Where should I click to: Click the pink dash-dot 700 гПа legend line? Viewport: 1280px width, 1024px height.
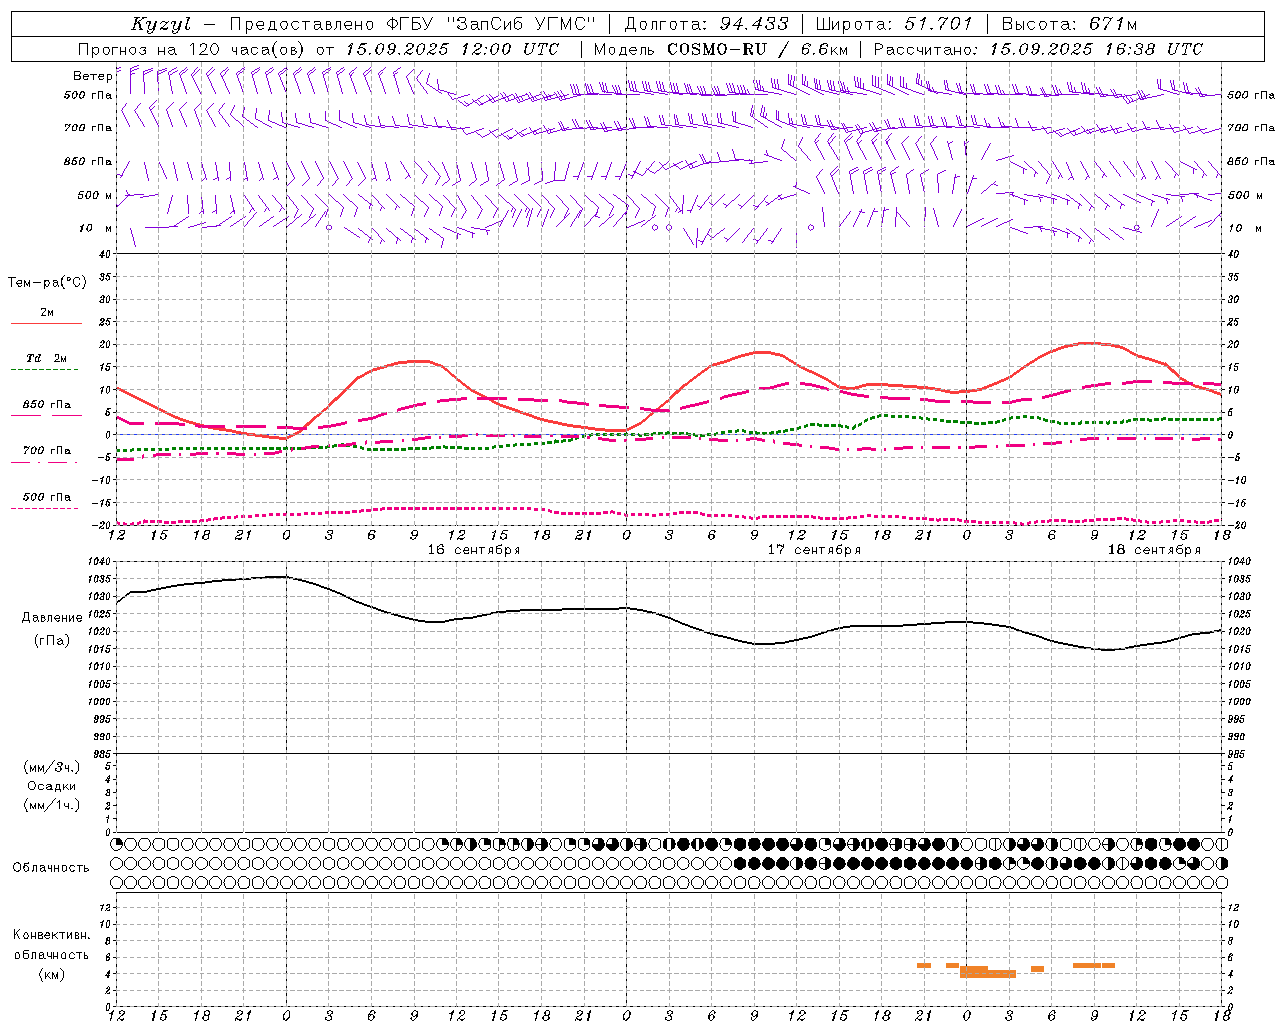[x=45, y=463]
